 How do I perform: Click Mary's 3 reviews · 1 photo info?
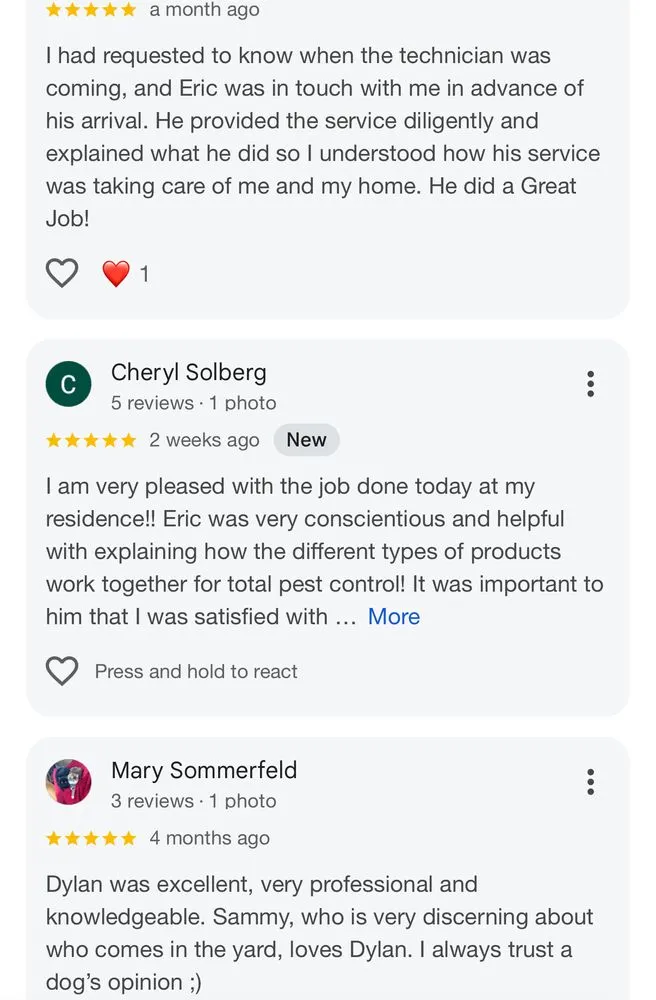click(x=193, y=801)
